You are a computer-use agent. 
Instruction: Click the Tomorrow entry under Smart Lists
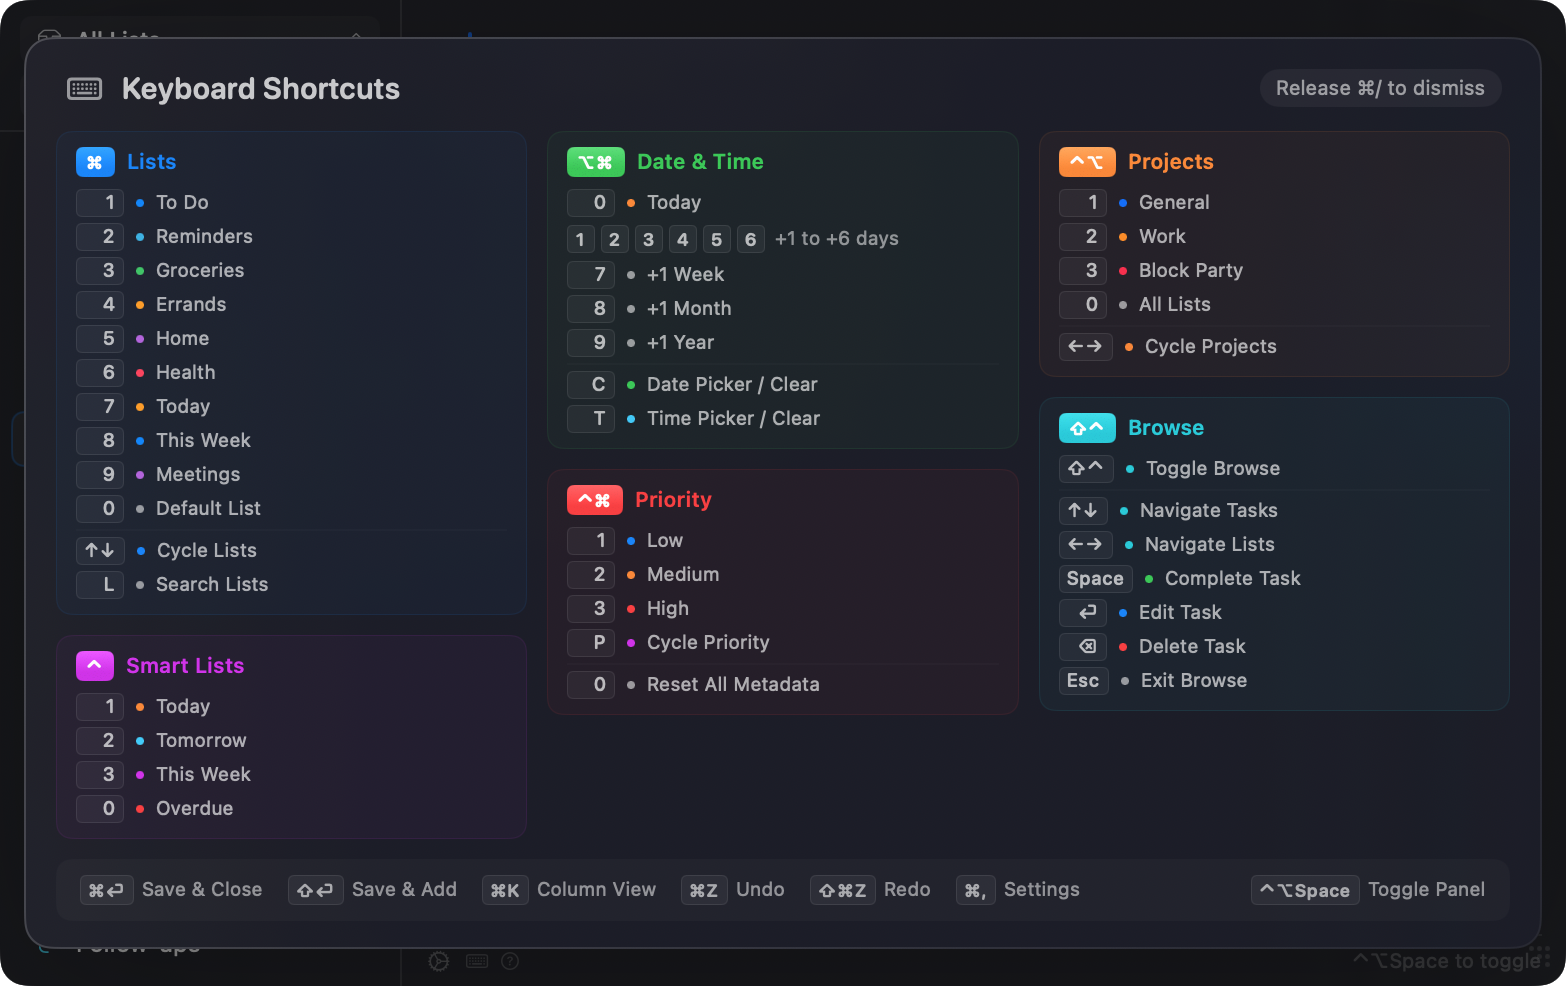coord(201,741)
